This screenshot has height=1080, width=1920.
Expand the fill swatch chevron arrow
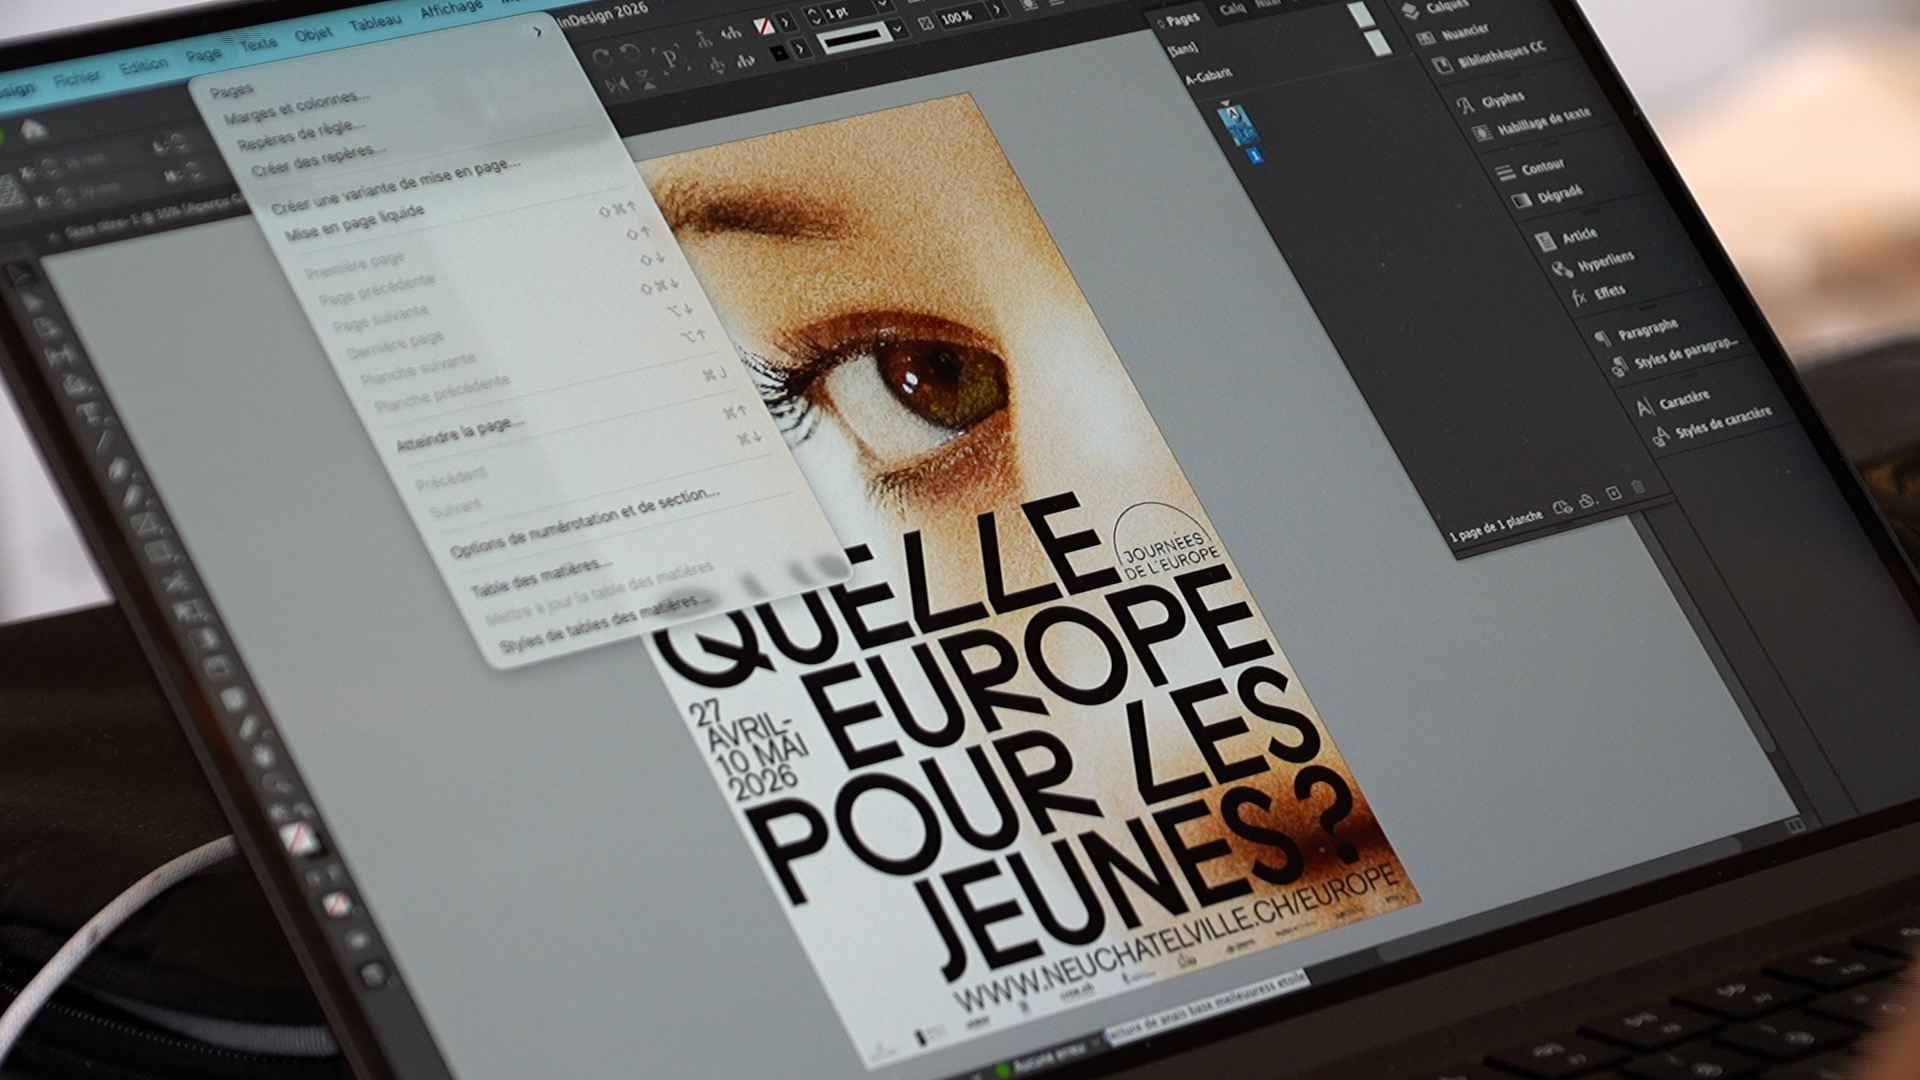tap(786, 21)
